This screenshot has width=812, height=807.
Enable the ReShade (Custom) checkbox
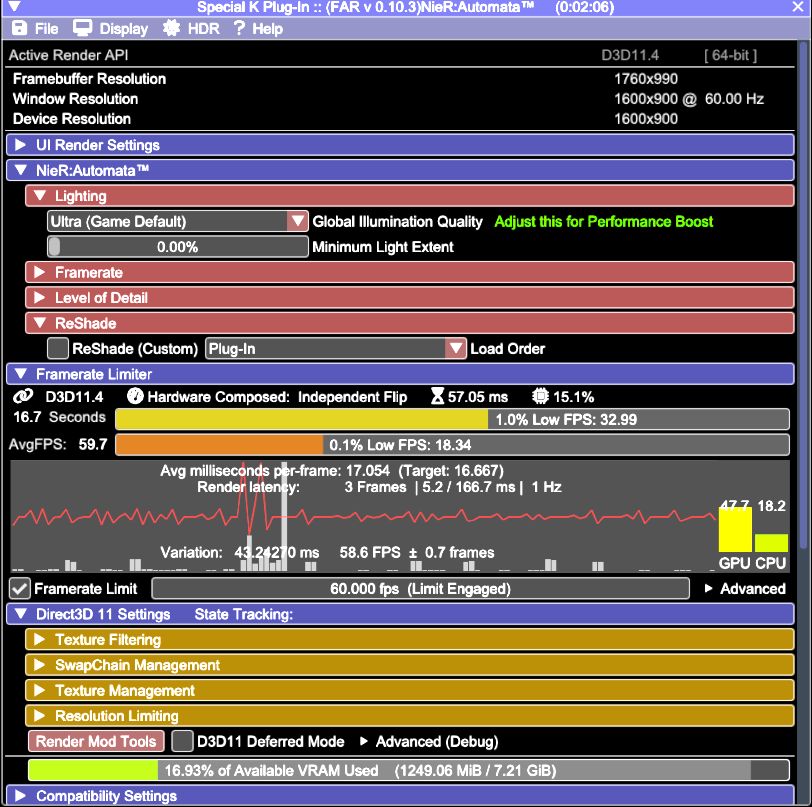(x=57, y=349)
